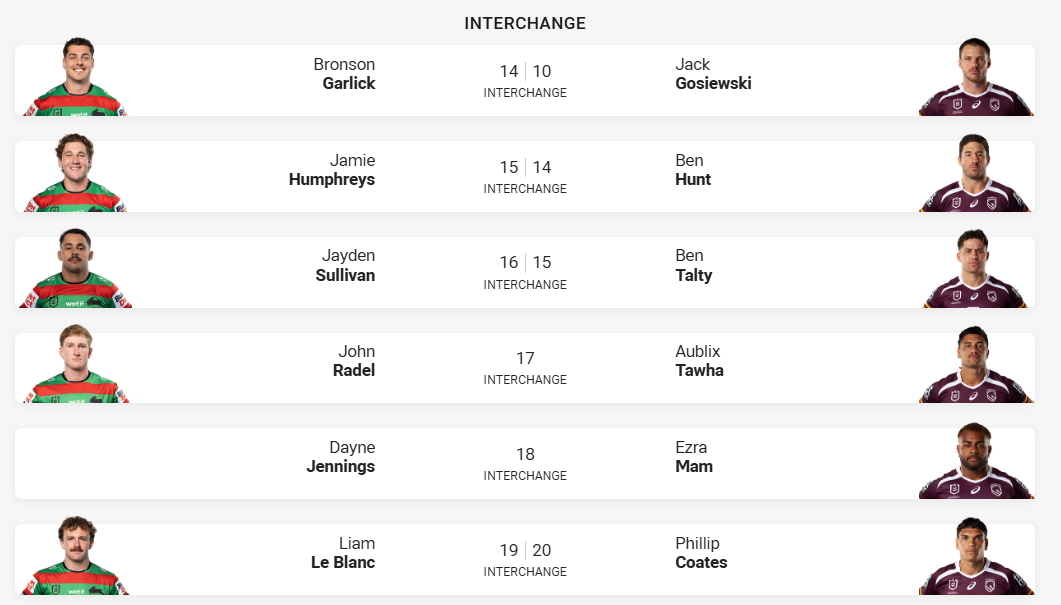Open Aublix Tawha's player photo
The height and width of the screenshot is (605, 1061).
[x=976, y=364]
